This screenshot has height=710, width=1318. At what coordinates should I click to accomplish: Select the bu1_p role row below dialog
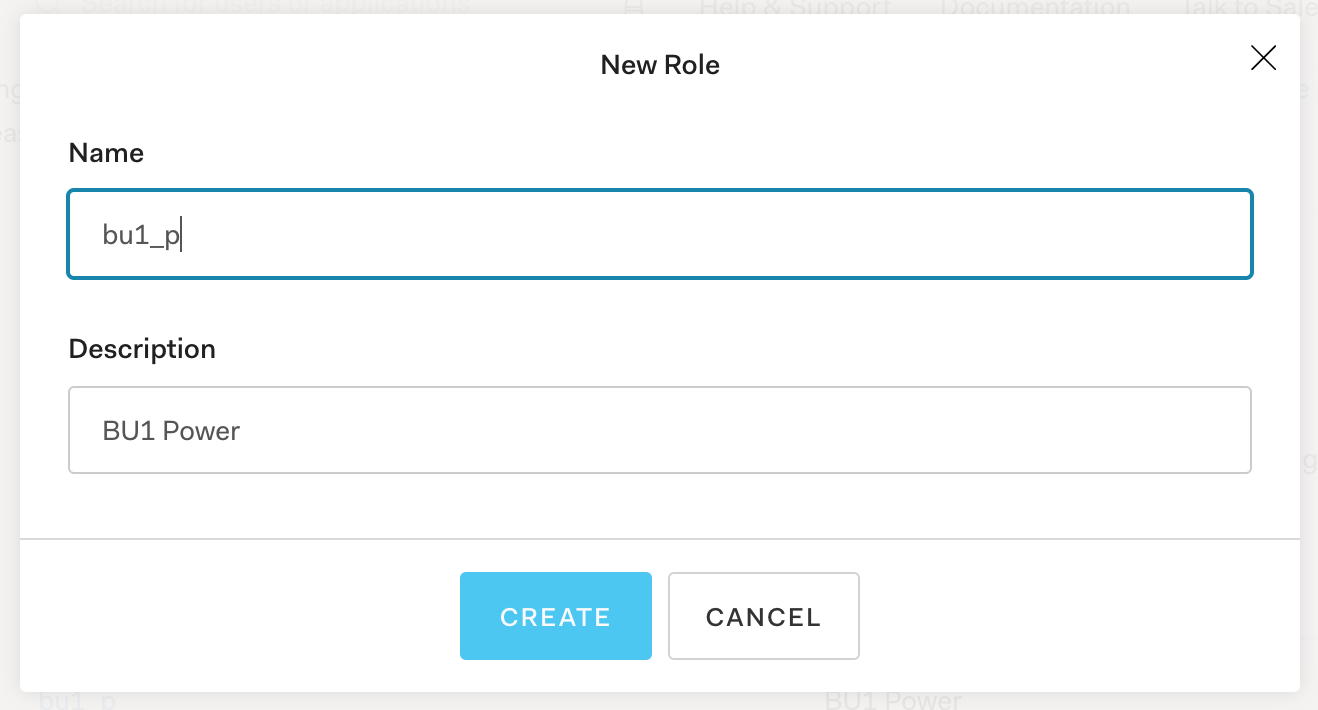tap(77, 701)
